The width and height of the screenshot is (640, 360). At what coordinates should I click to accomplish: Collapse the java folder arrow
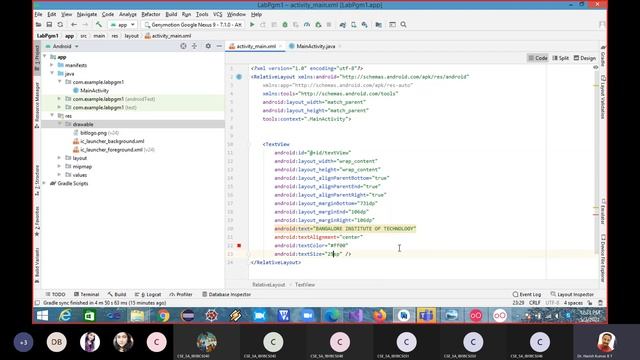52,73
